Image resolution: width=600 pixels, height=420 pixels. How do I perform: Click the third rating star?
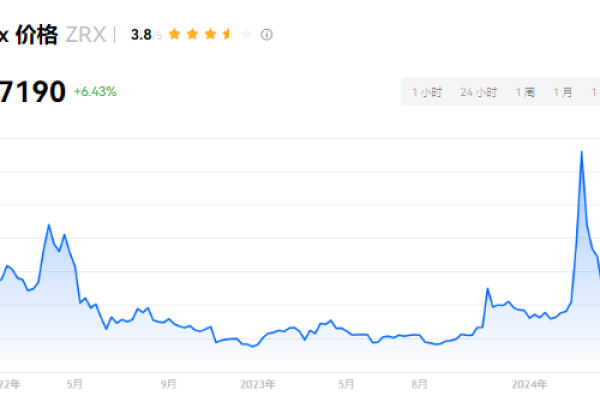[x=209, y=34]
